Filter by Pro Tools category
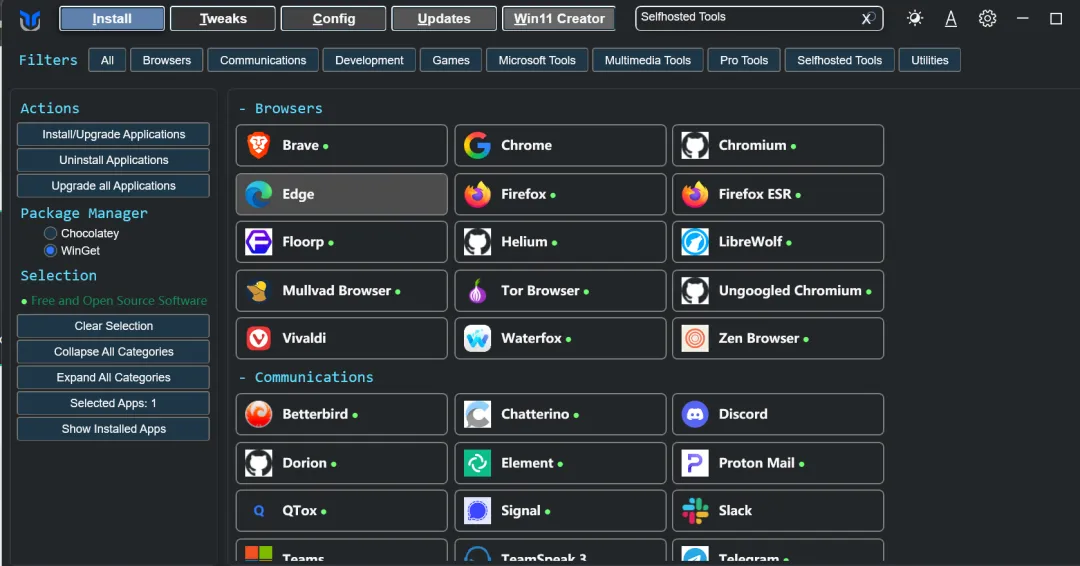The height and width of the screenshot is (566, 1080). [744, 60]
